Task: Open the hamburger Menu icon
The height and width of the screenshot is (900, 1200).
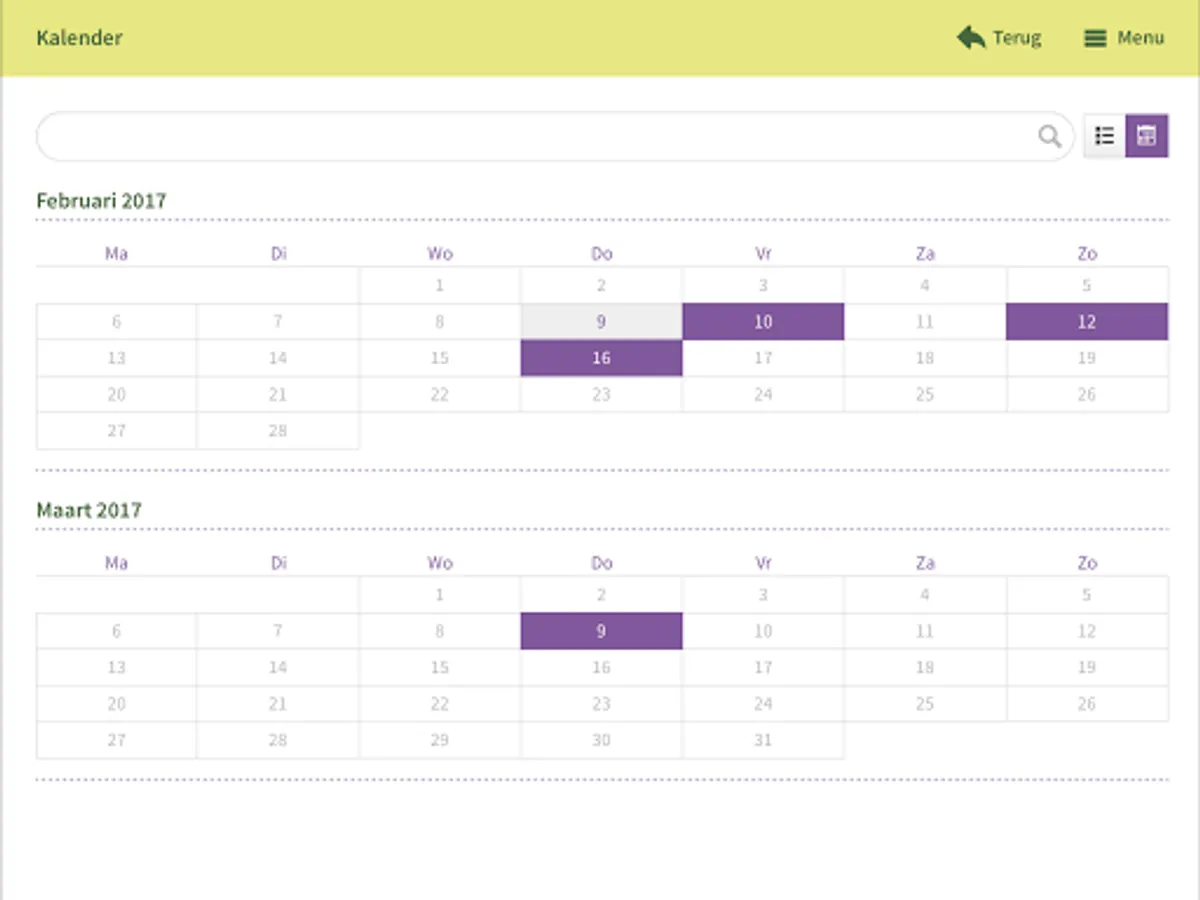Action: (1095, 38)
